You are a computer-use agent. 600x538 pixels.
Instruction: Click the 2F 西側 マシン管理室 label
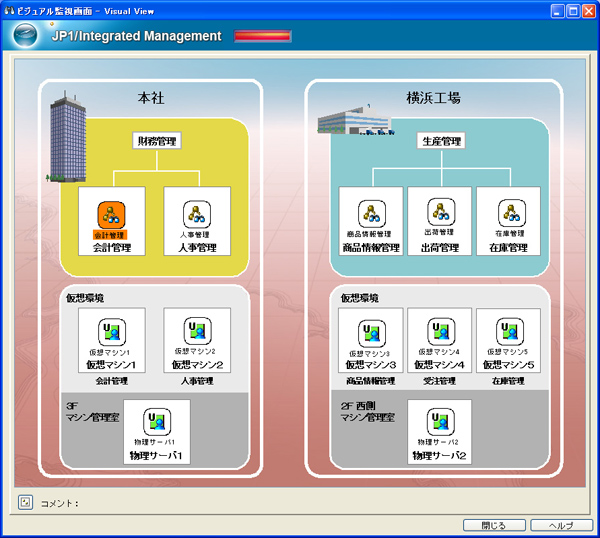367,412
